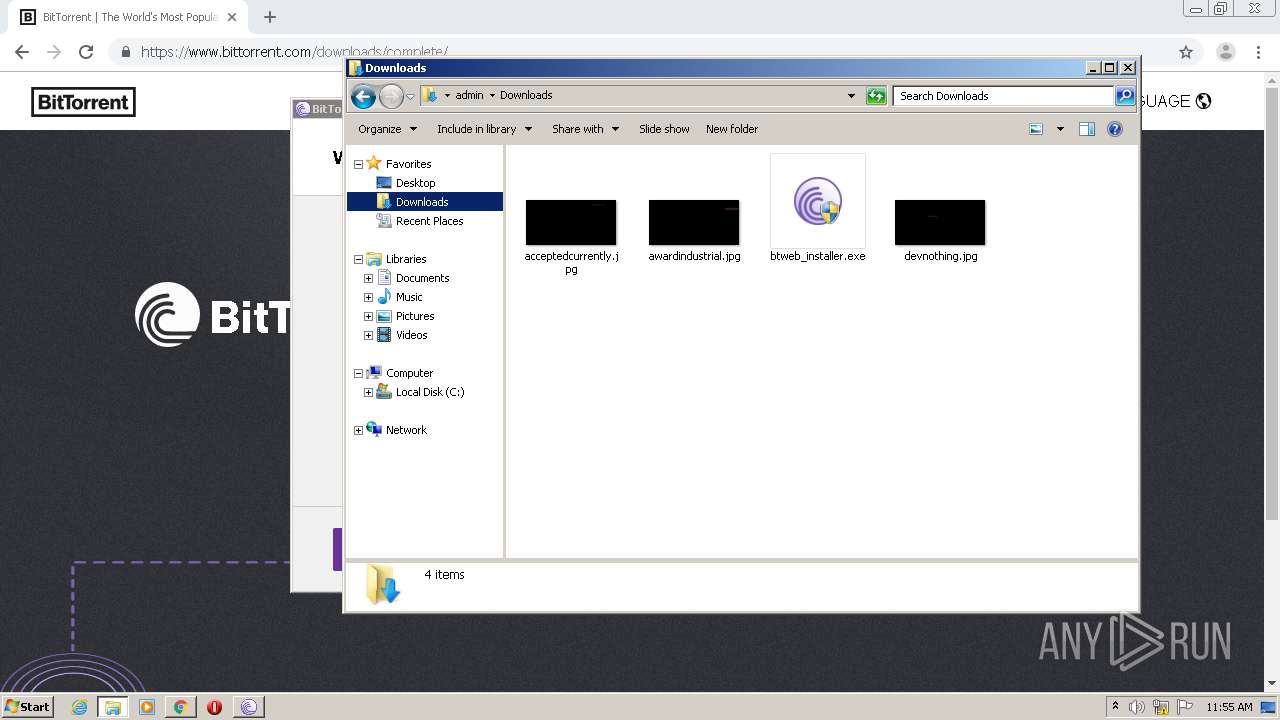Screen dimensions: 1280x720
Task: Click Chrome address bar URL
Action: [x=294, y=52]
